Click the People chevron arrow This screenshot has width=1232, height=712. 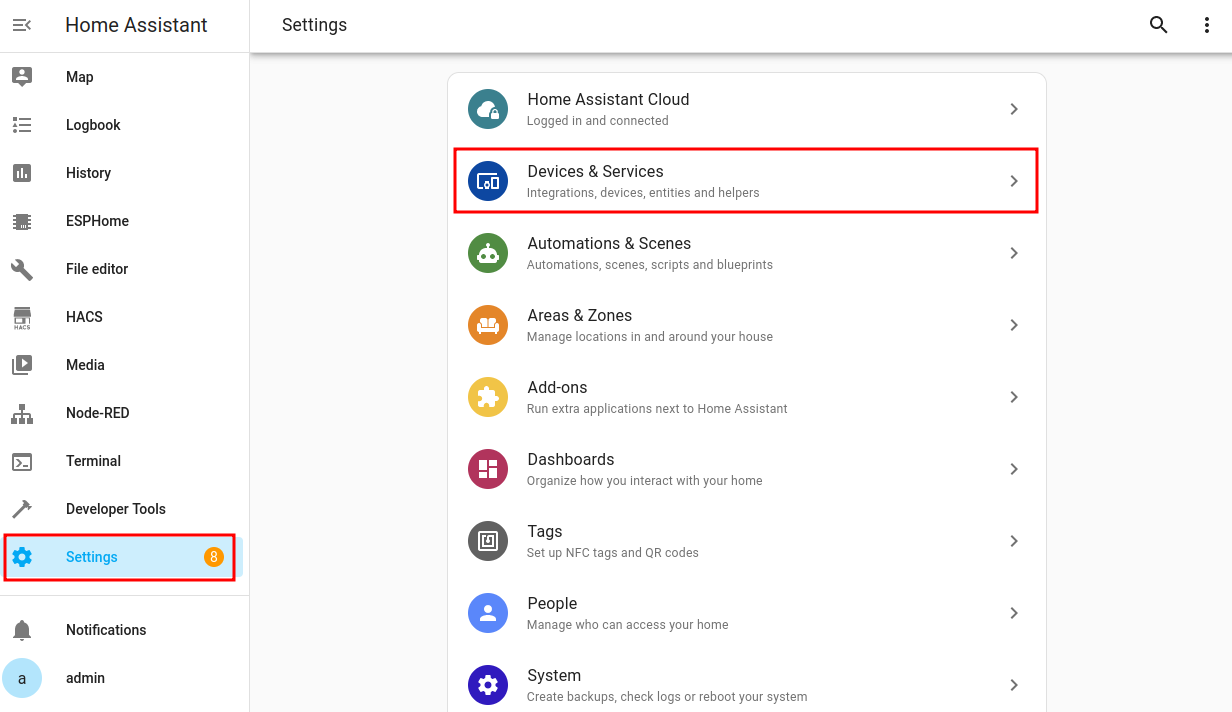coord(1014,613)
